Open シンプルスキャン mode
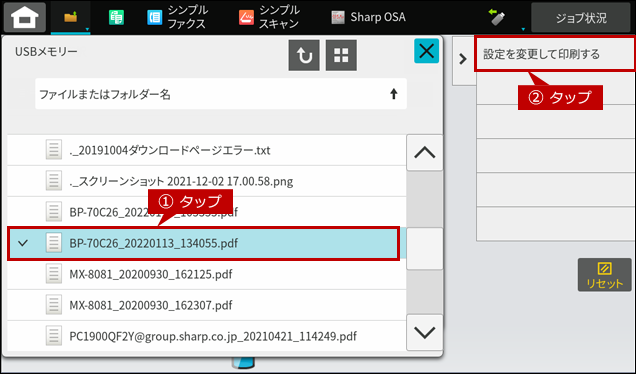This screenshot has height=374, width=636. (x=269, y=17)
